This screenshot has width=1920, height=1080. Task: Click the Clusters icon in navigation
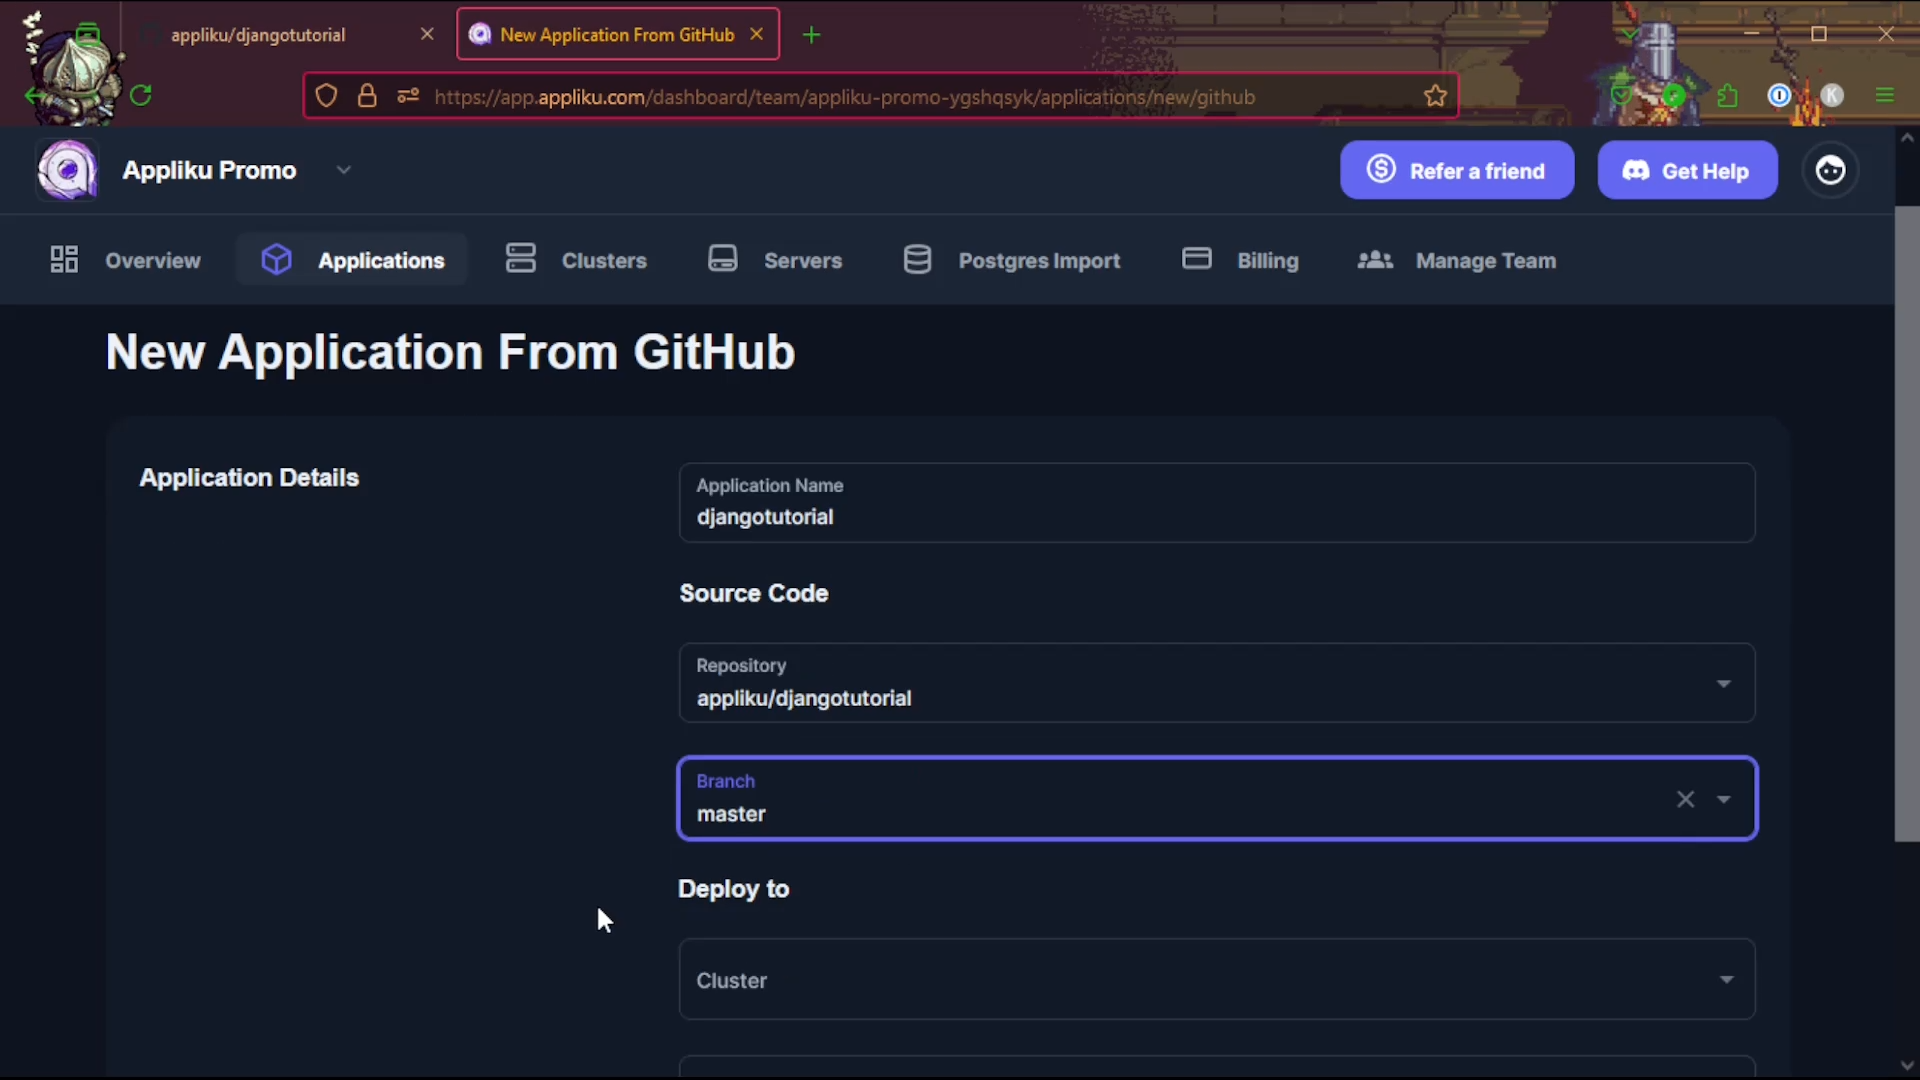[520, 259]
